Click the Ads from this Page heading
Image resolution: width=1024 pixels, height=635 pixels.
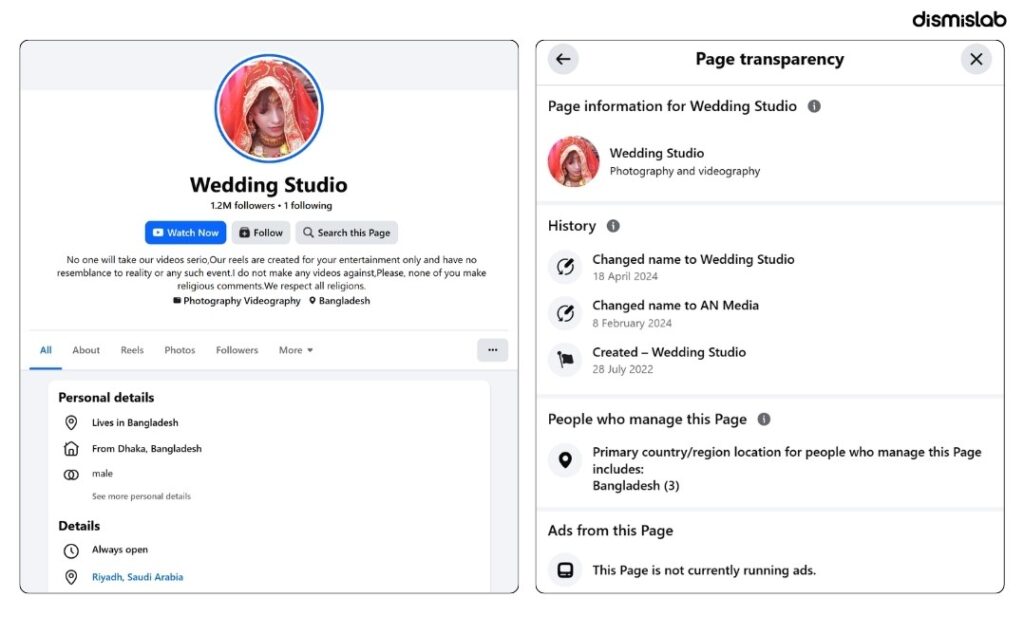click(x=610, y=530)
